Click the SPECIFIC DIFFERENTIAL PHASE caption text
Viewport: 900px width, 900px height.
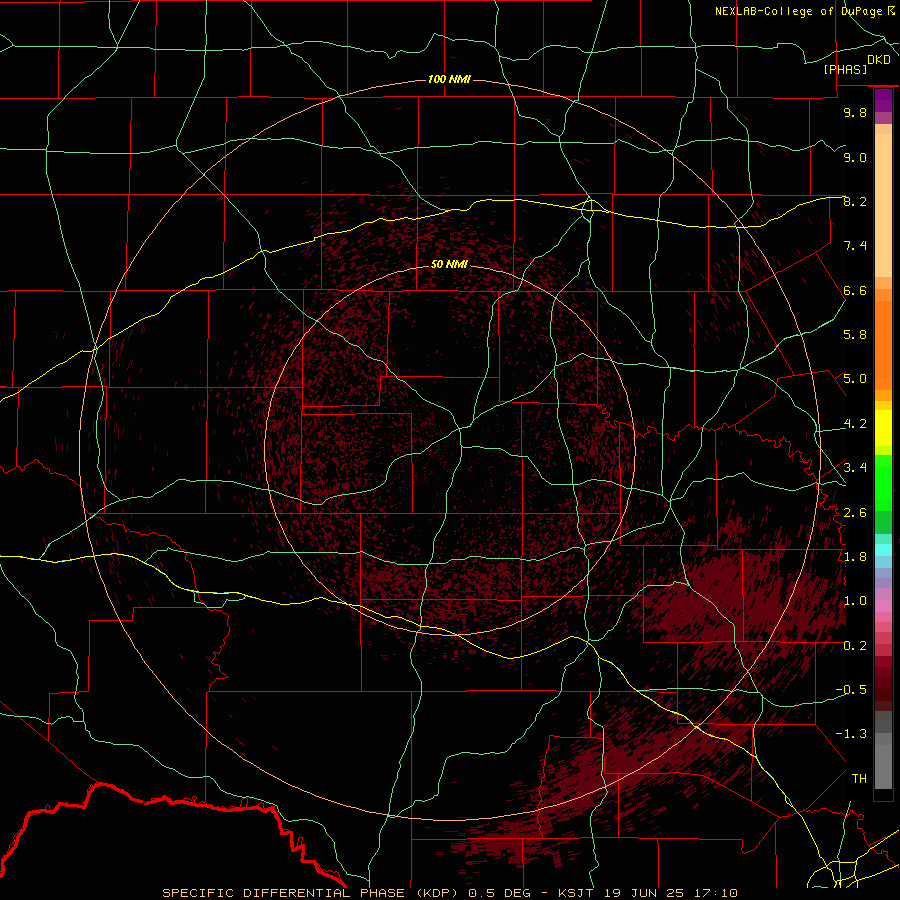[283, 893]
